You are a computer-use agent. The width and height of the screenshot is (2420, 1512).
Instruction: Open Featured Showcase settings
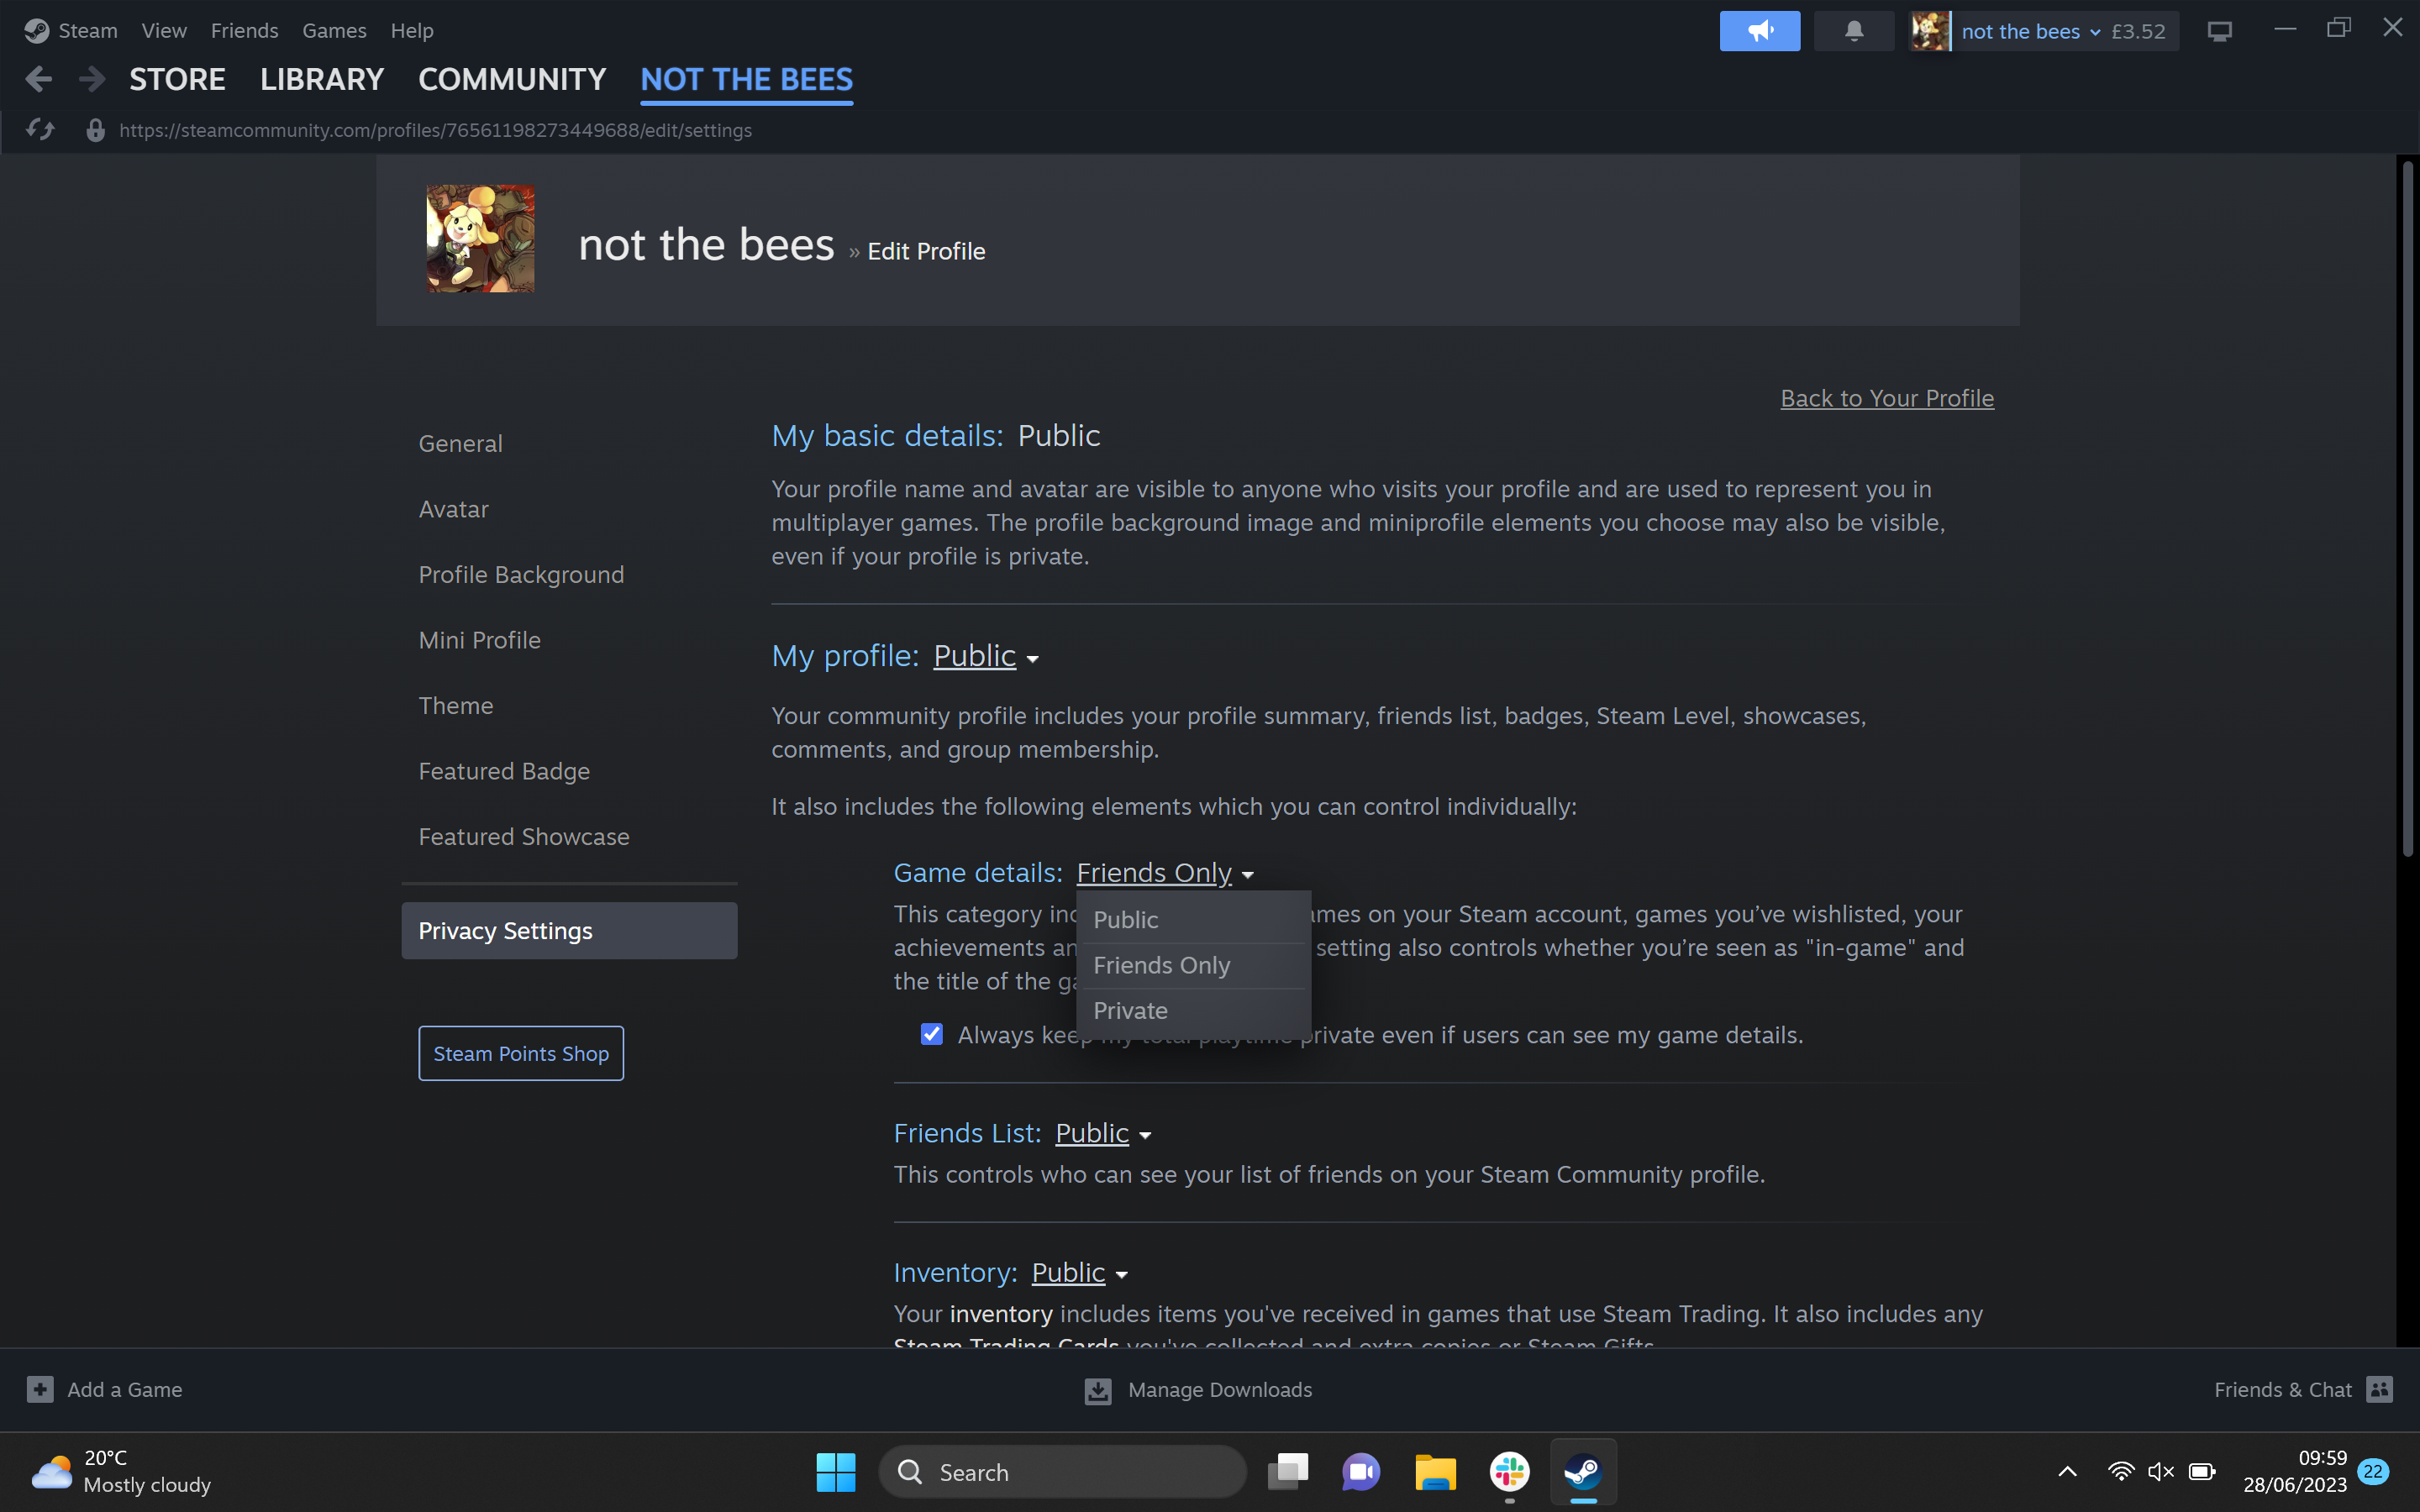[x=524, y=836]
